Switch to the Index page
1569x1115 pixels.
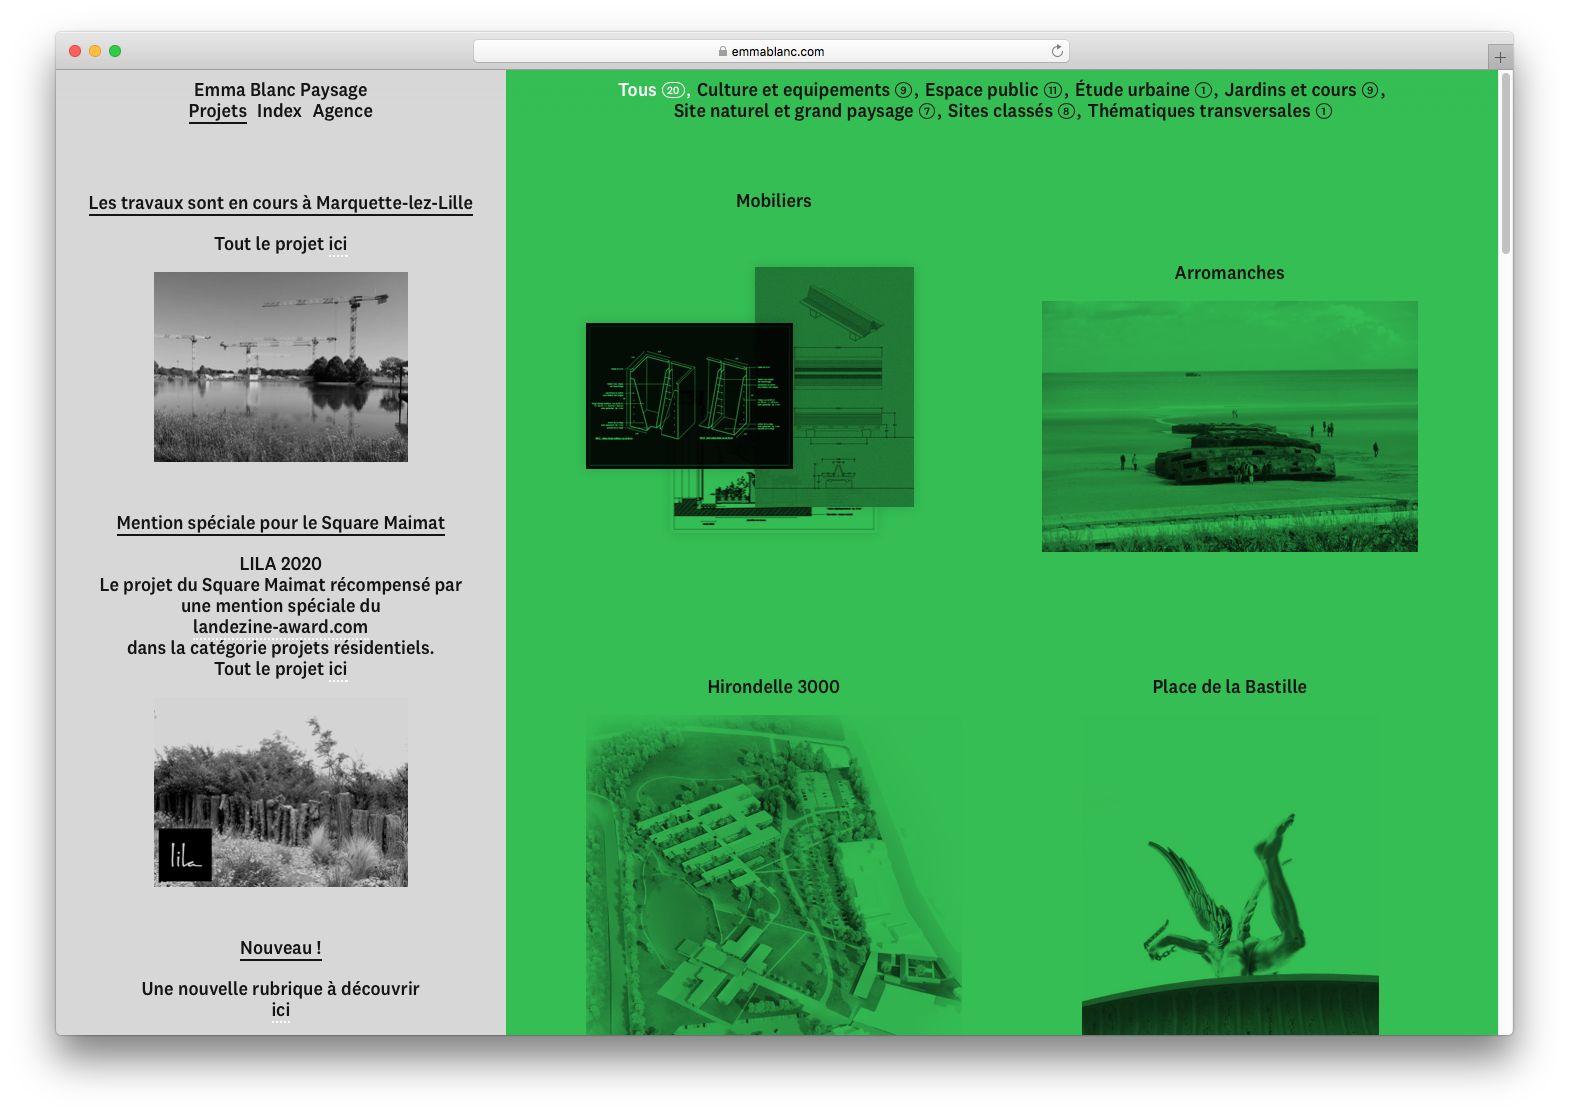(x=279, y=111)
